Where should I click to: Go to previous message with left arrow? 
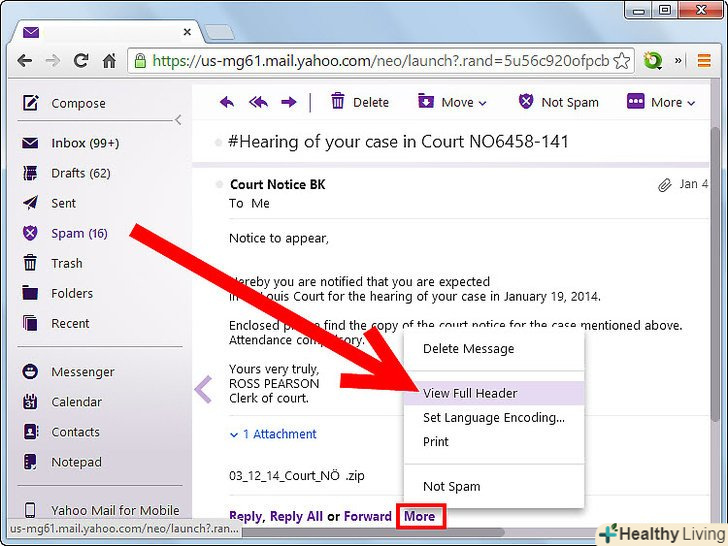[203, 389]
